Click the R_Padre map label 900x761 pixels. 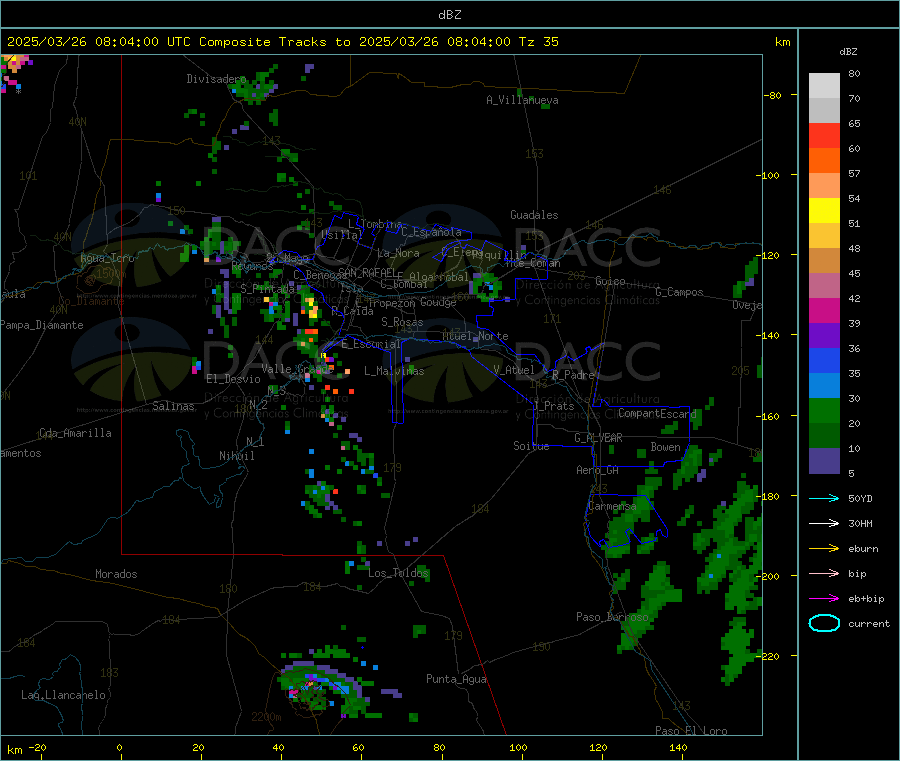pyautogui.click(x=573, y=375)
